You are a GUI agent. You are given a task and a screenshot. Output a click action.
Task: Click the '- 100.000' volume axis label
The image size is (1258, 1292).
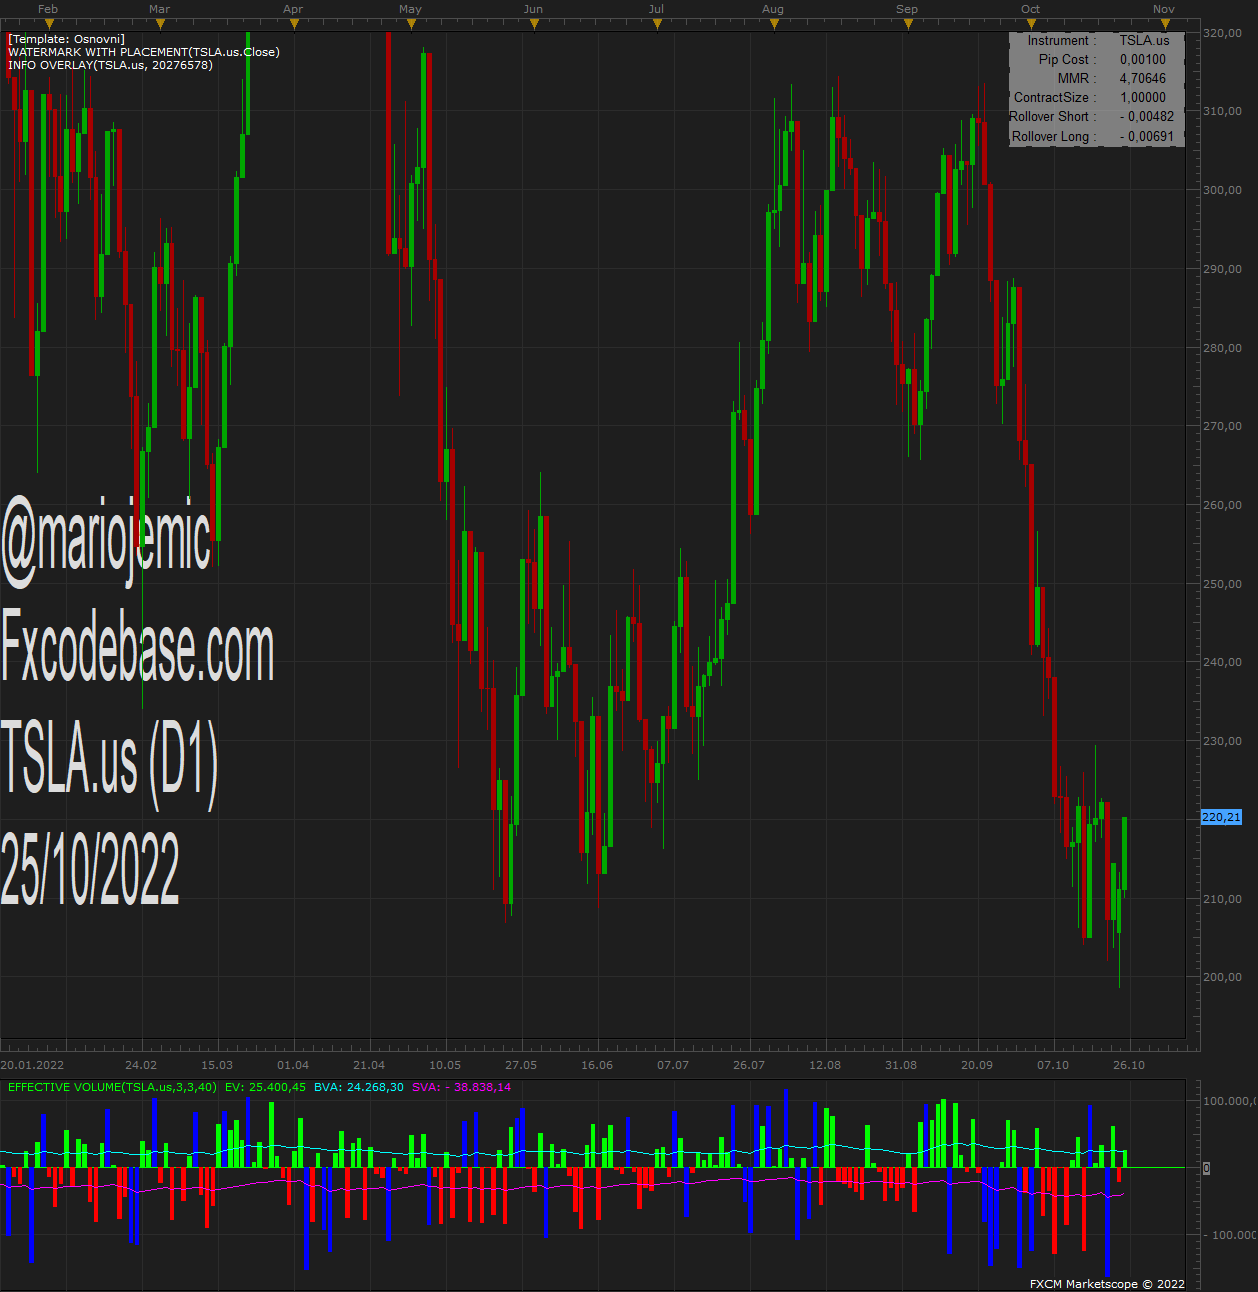[x=1228, y=1235]
